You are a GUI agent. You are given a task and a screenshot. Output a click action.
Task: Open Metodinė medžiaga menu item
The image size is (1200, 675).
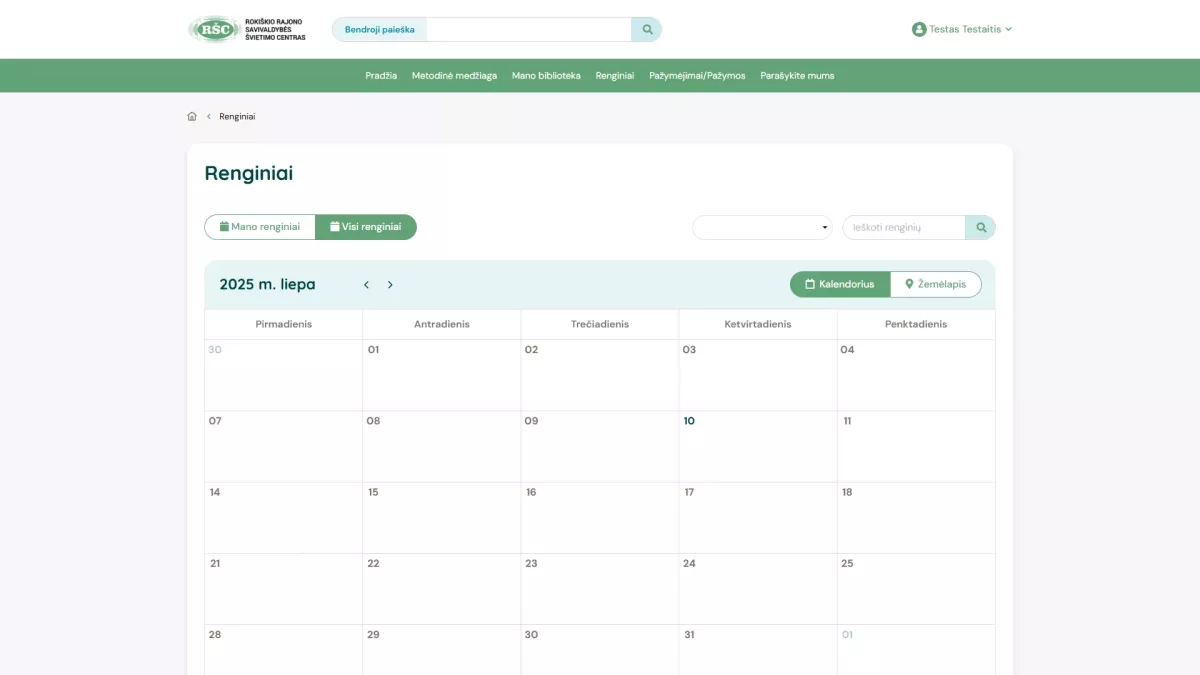454,76
